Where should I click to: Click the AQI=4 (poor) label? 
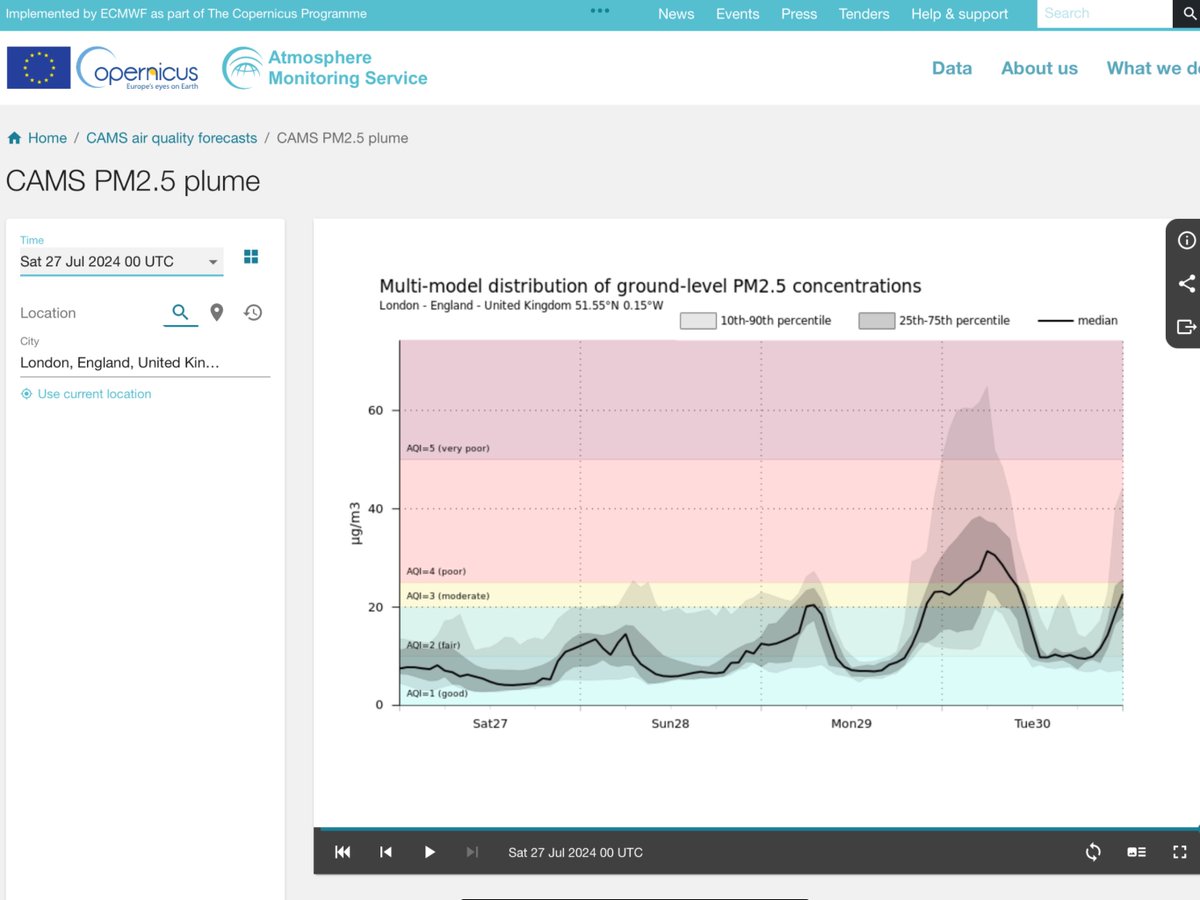pos(436,571)
